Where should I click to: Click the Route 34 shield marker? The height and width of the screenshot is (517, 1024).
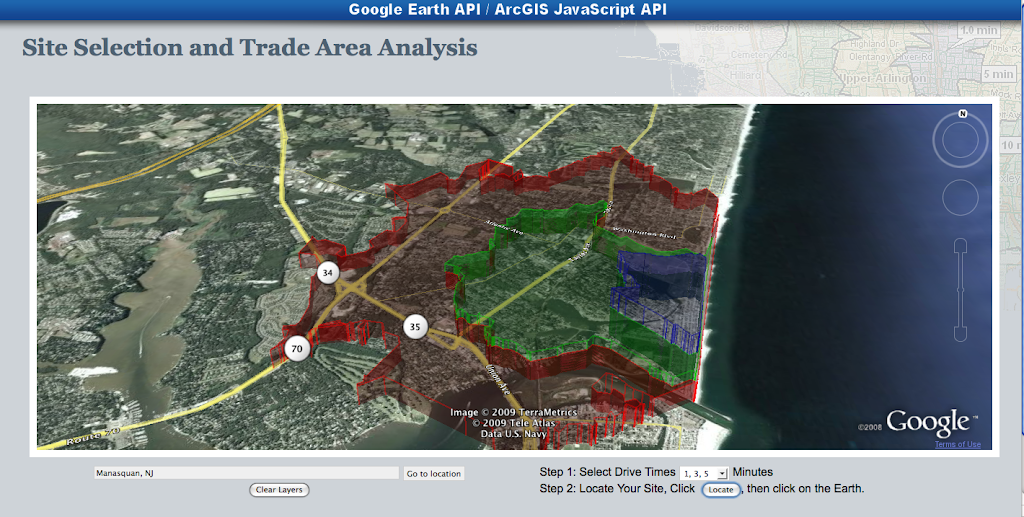(328, 273)
